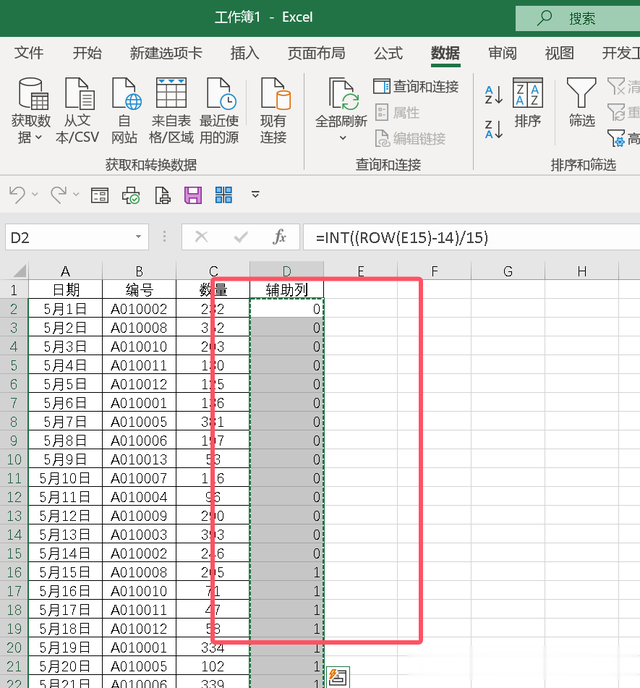This screenshot has width=640, height=688.
Task: Click the search magnifier icon
Action: [544, 18]
